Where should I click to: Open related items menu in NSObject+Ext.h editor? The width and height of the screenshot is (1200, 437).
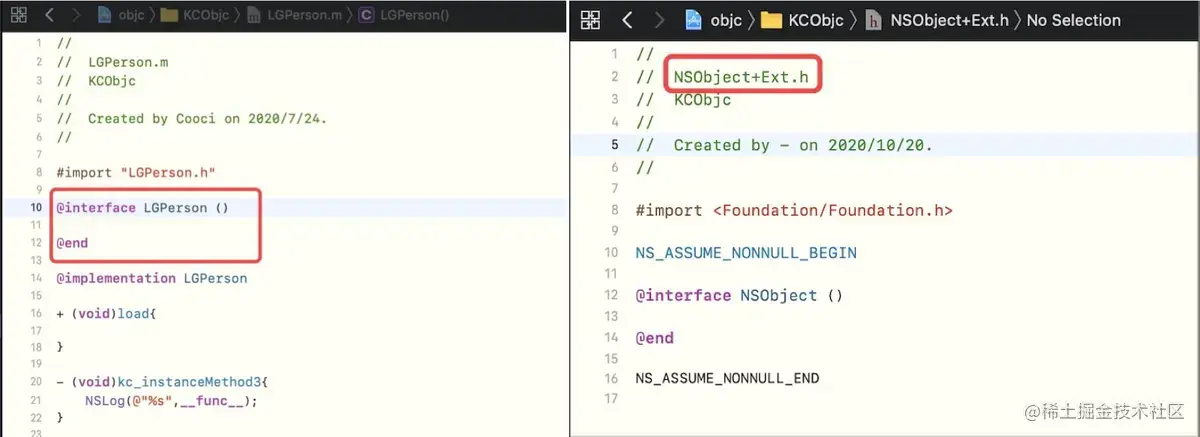coord(591,20)
